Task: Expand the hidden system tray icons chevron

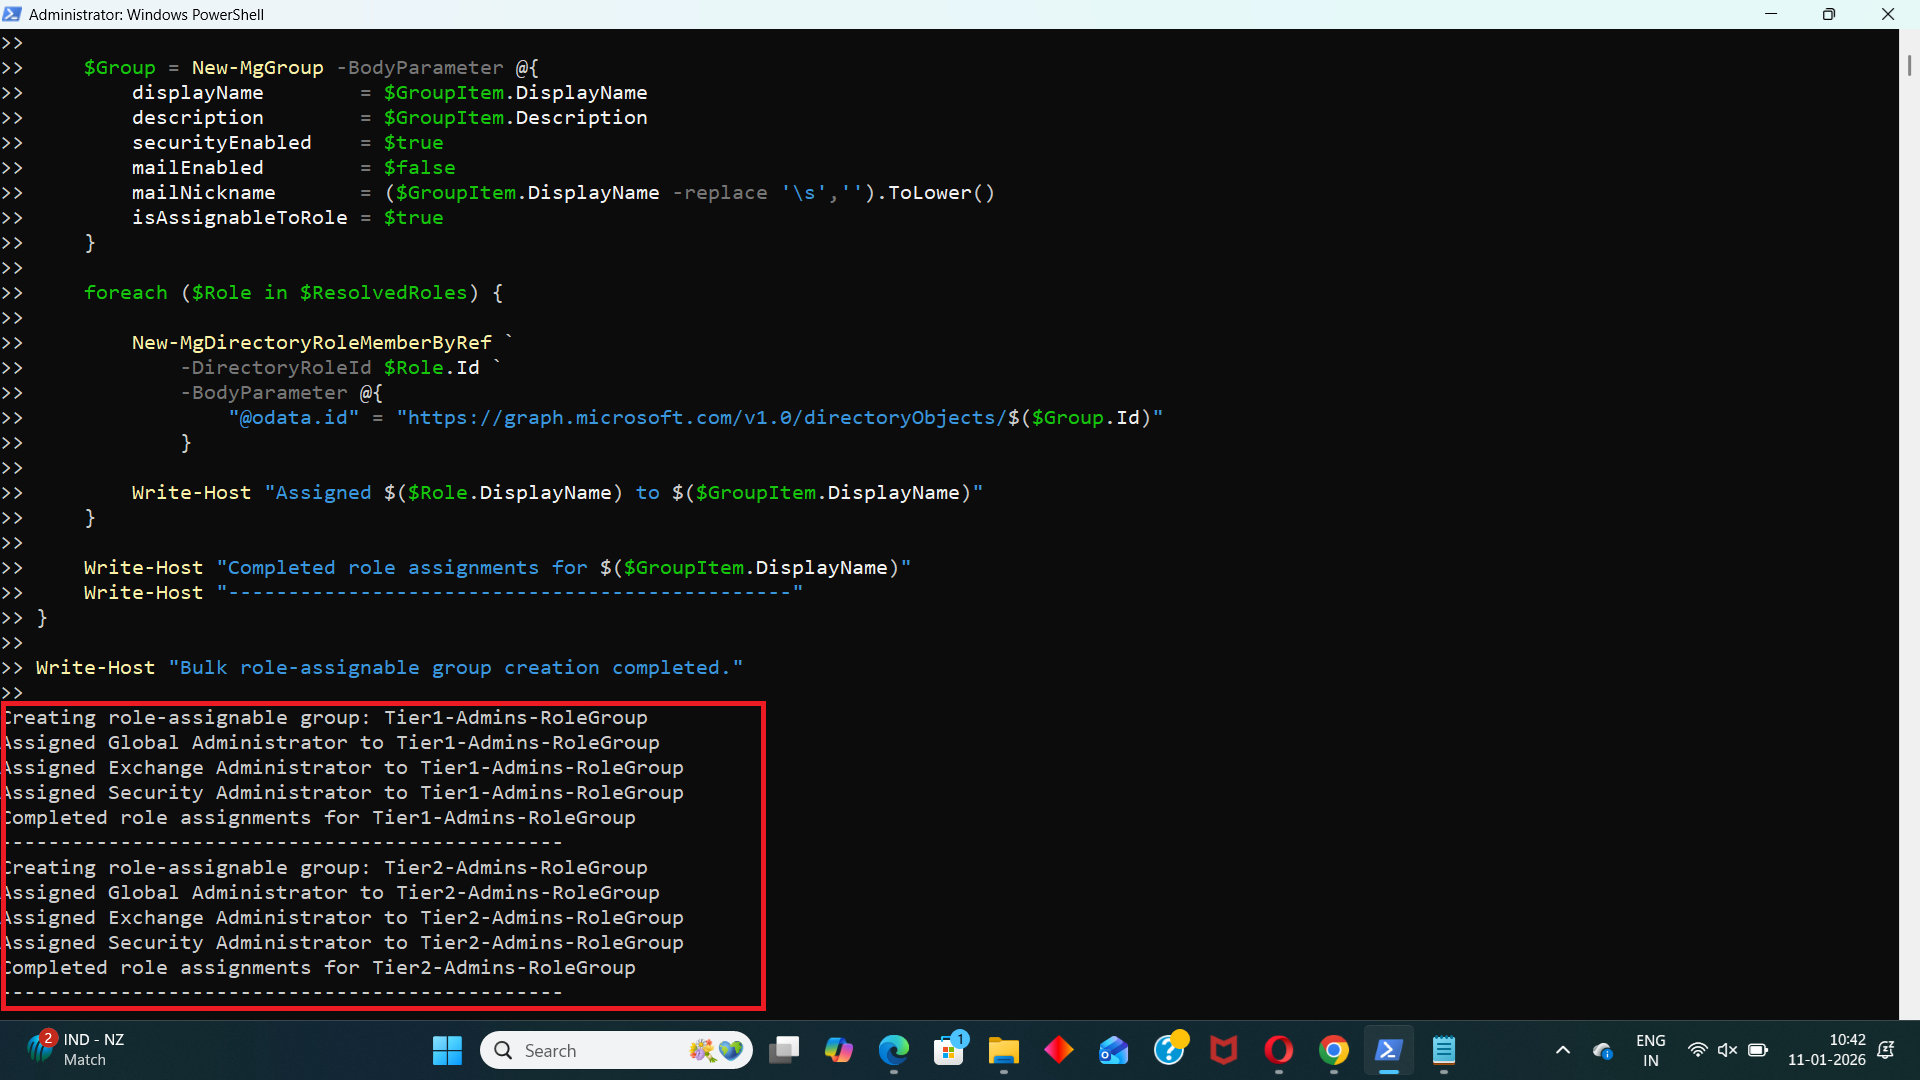Action: (x=1563, y=1050)
